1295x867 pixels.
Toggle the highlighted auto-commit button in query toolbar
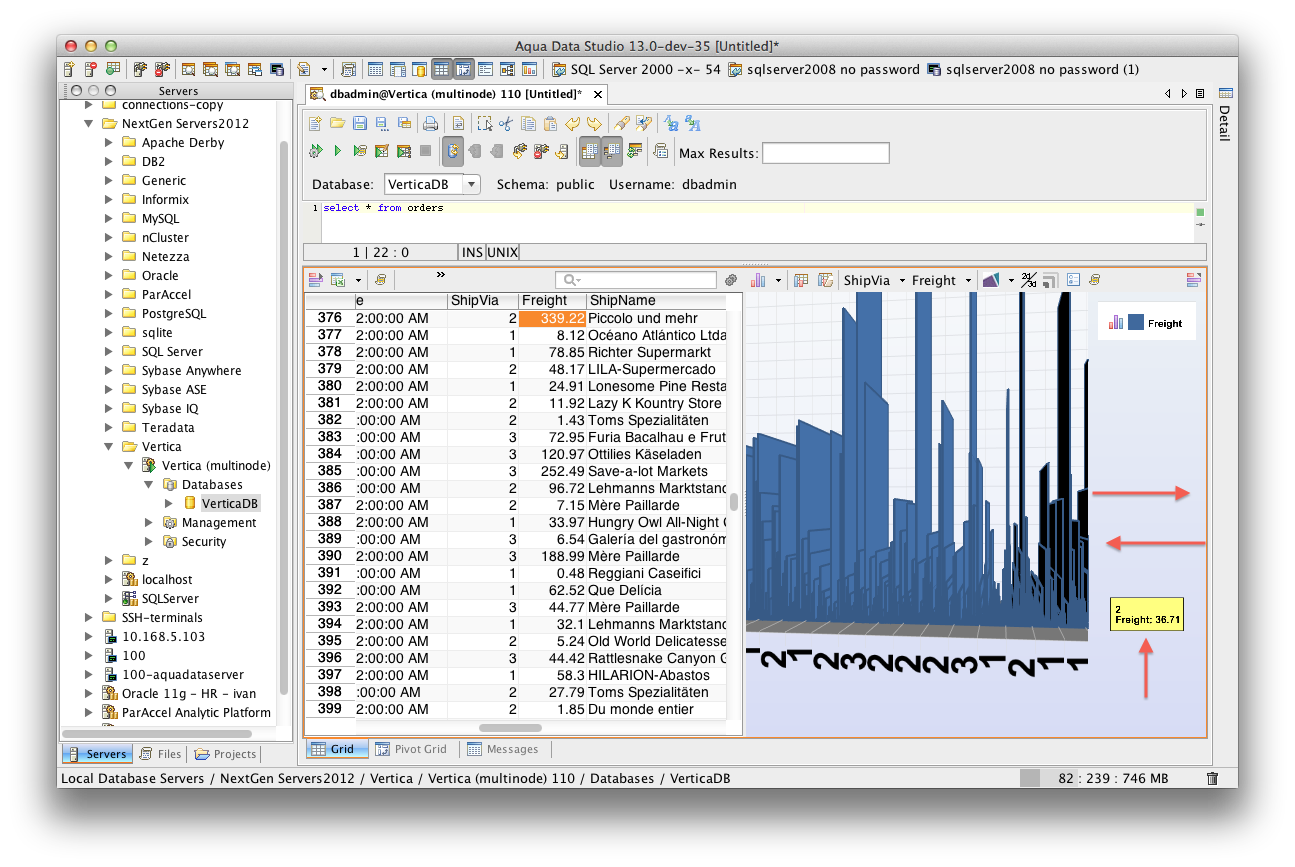(452, 151)
